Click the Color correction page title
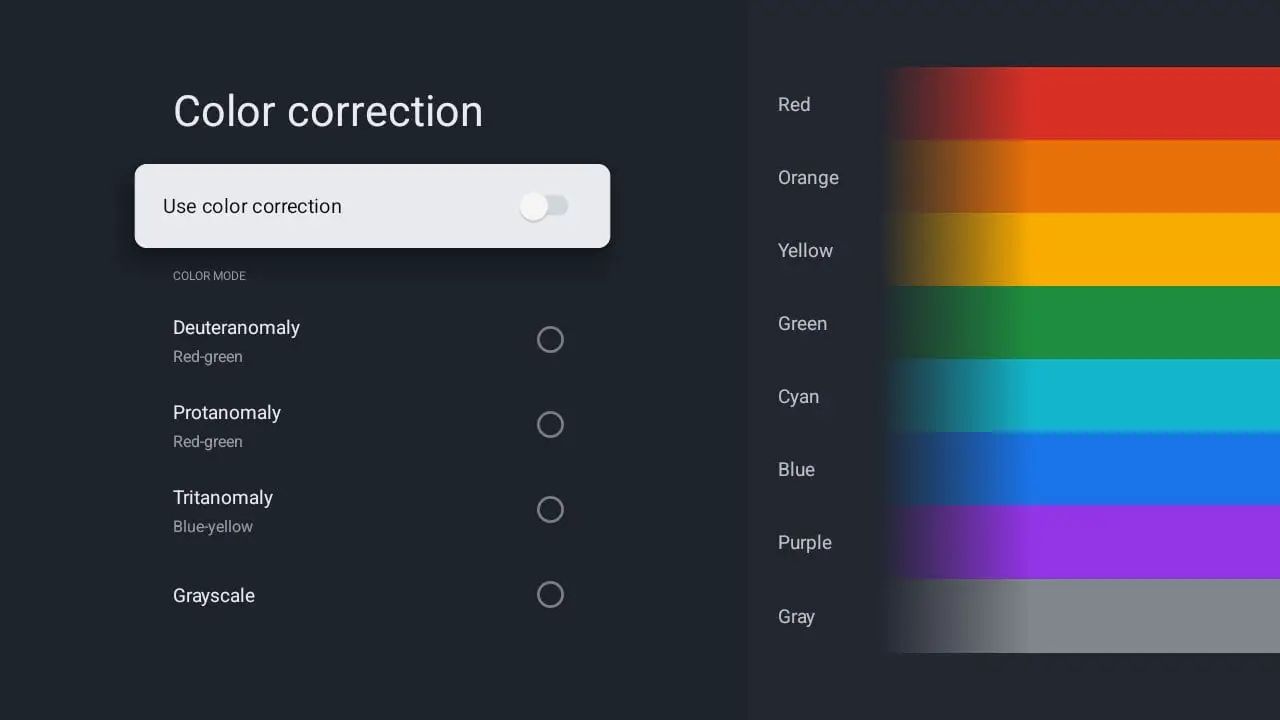The image size is (1280, 720). (328, 111)
